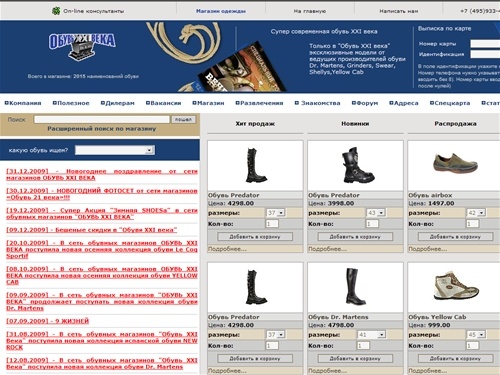This screenshot has height=375, width=500.
Task: Go to На главную
Action: click(310, 11)
